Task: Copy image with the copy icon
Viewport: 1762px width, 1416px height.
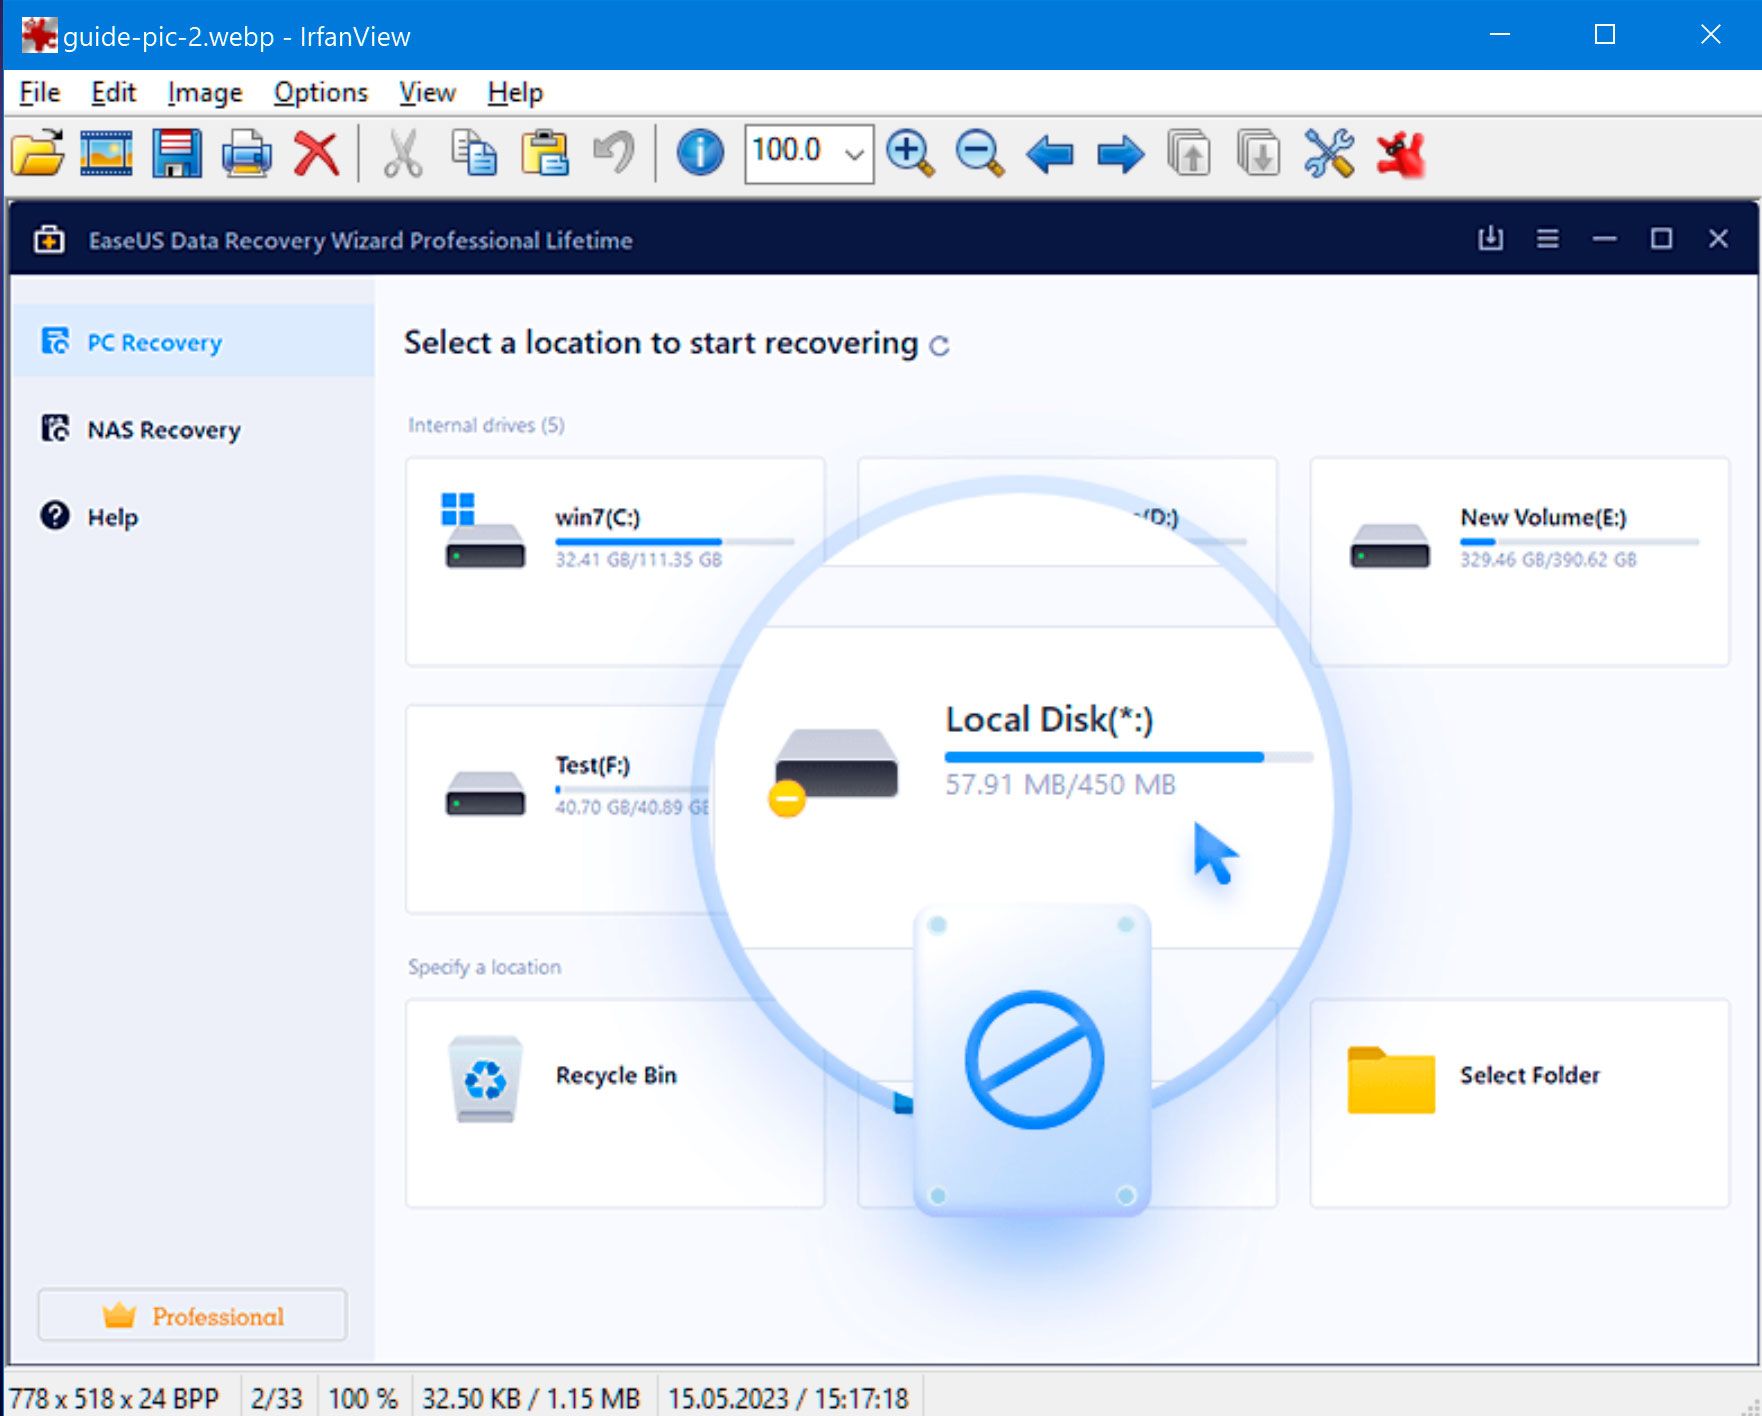Action: coord(474,154)
